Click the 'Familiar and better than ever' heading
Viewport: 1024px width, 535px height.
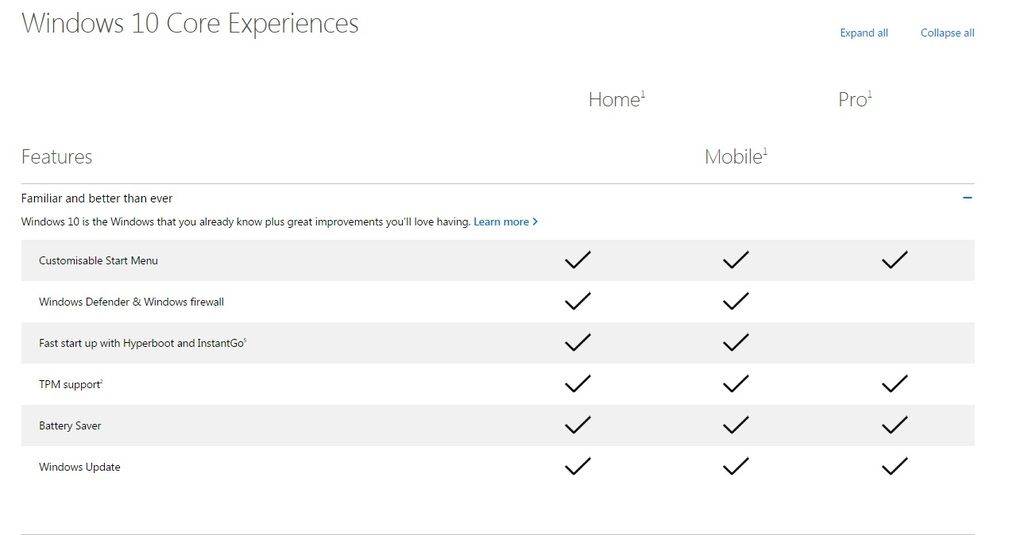(x=97, y=198)
